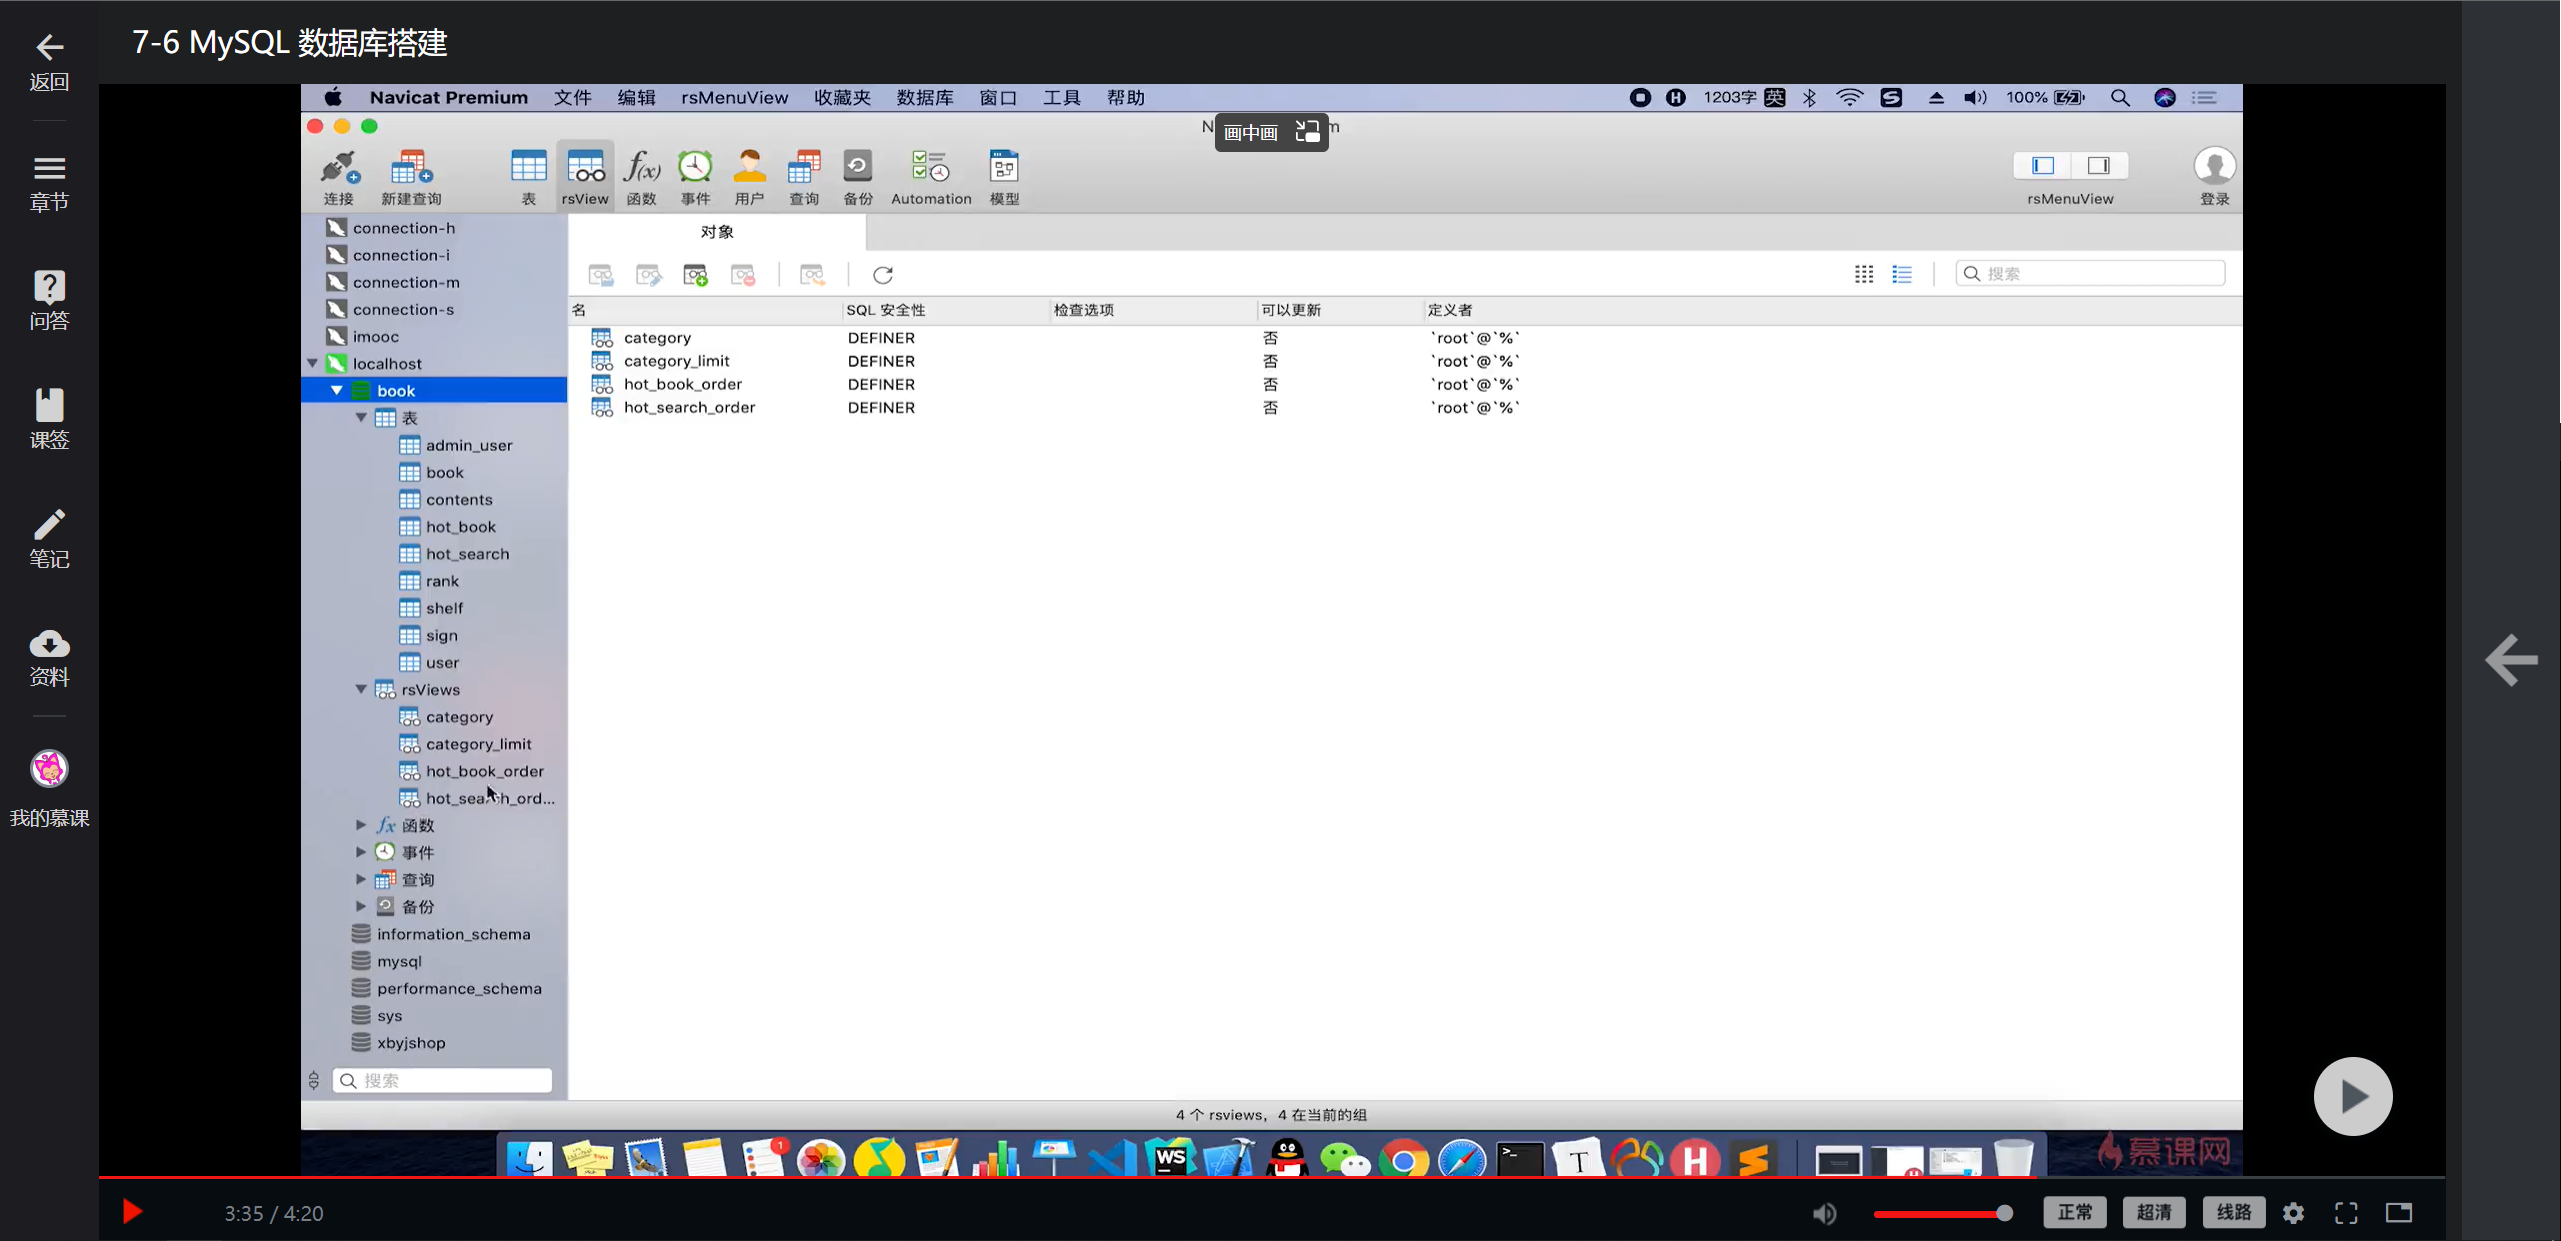Click the 线路 line selection button
The height and width of the screenshot is (1241, 2561).
[x=2234, y=1213]
